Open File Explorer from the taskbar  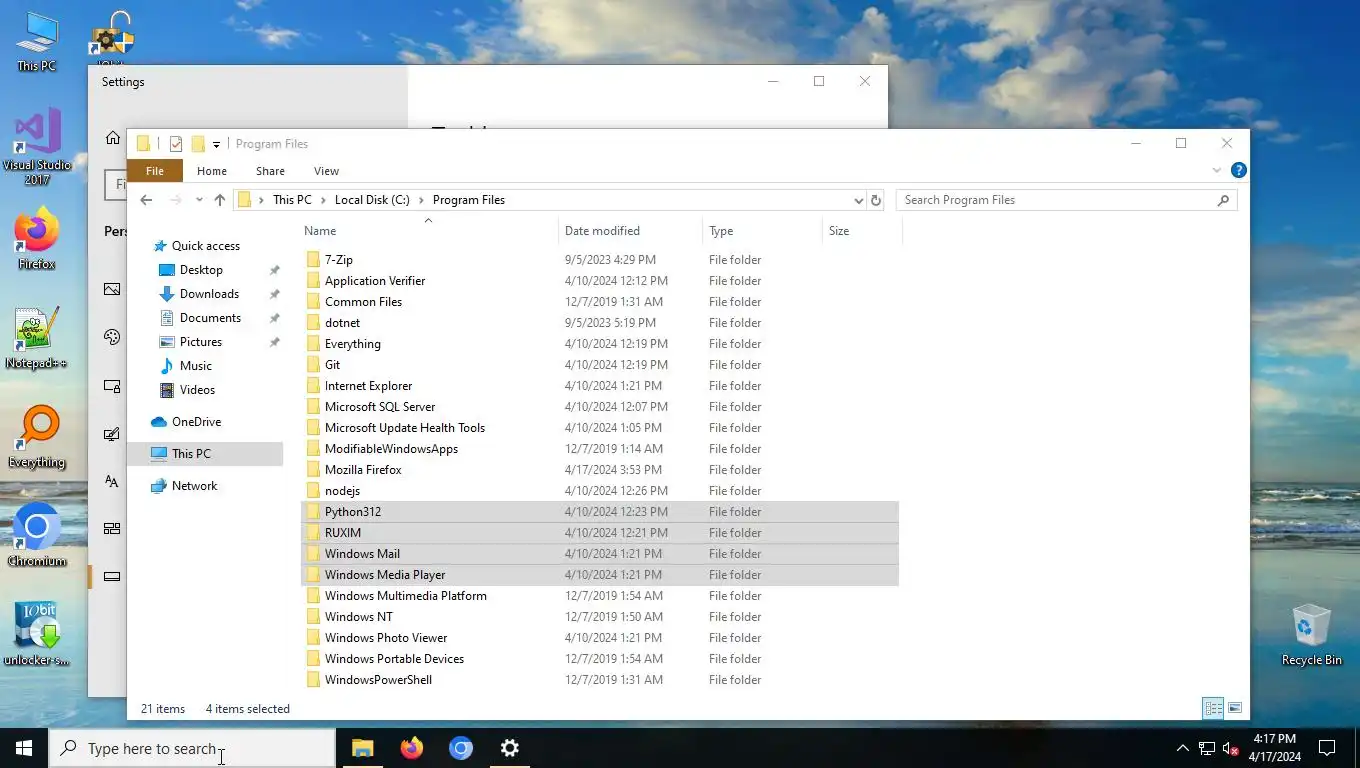coord(362,748)
